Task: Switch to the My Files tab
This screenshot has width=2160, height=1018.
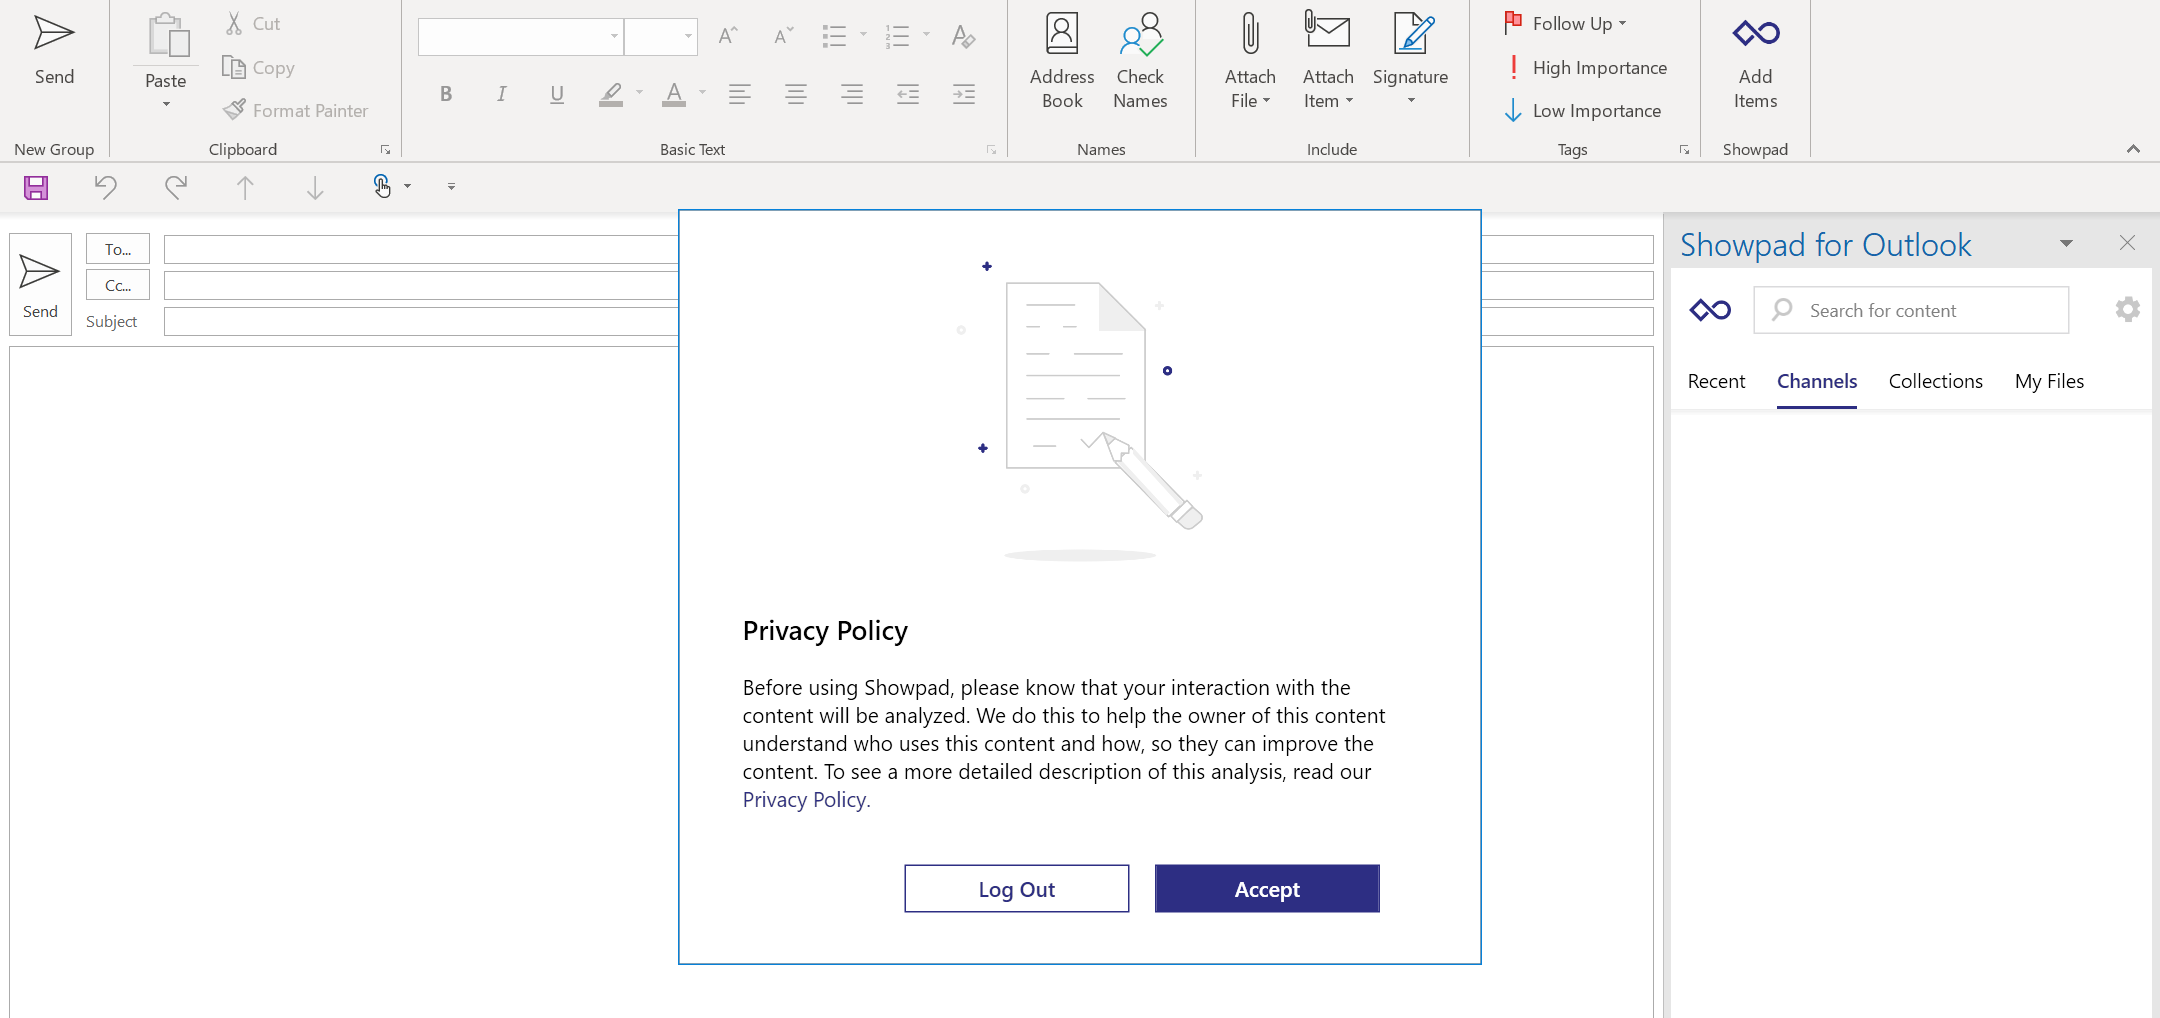Action: pos(2048,381)
